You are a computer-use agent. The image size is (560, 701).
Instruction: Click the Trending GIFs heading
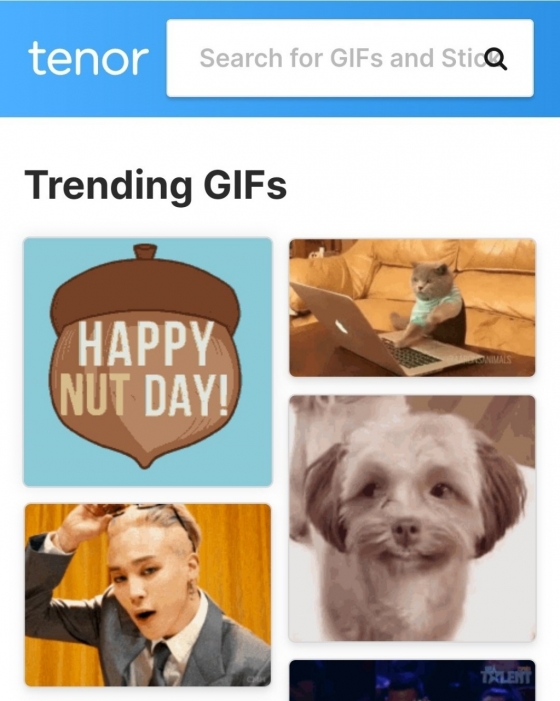pyautogui.click(x=156, y=186)
